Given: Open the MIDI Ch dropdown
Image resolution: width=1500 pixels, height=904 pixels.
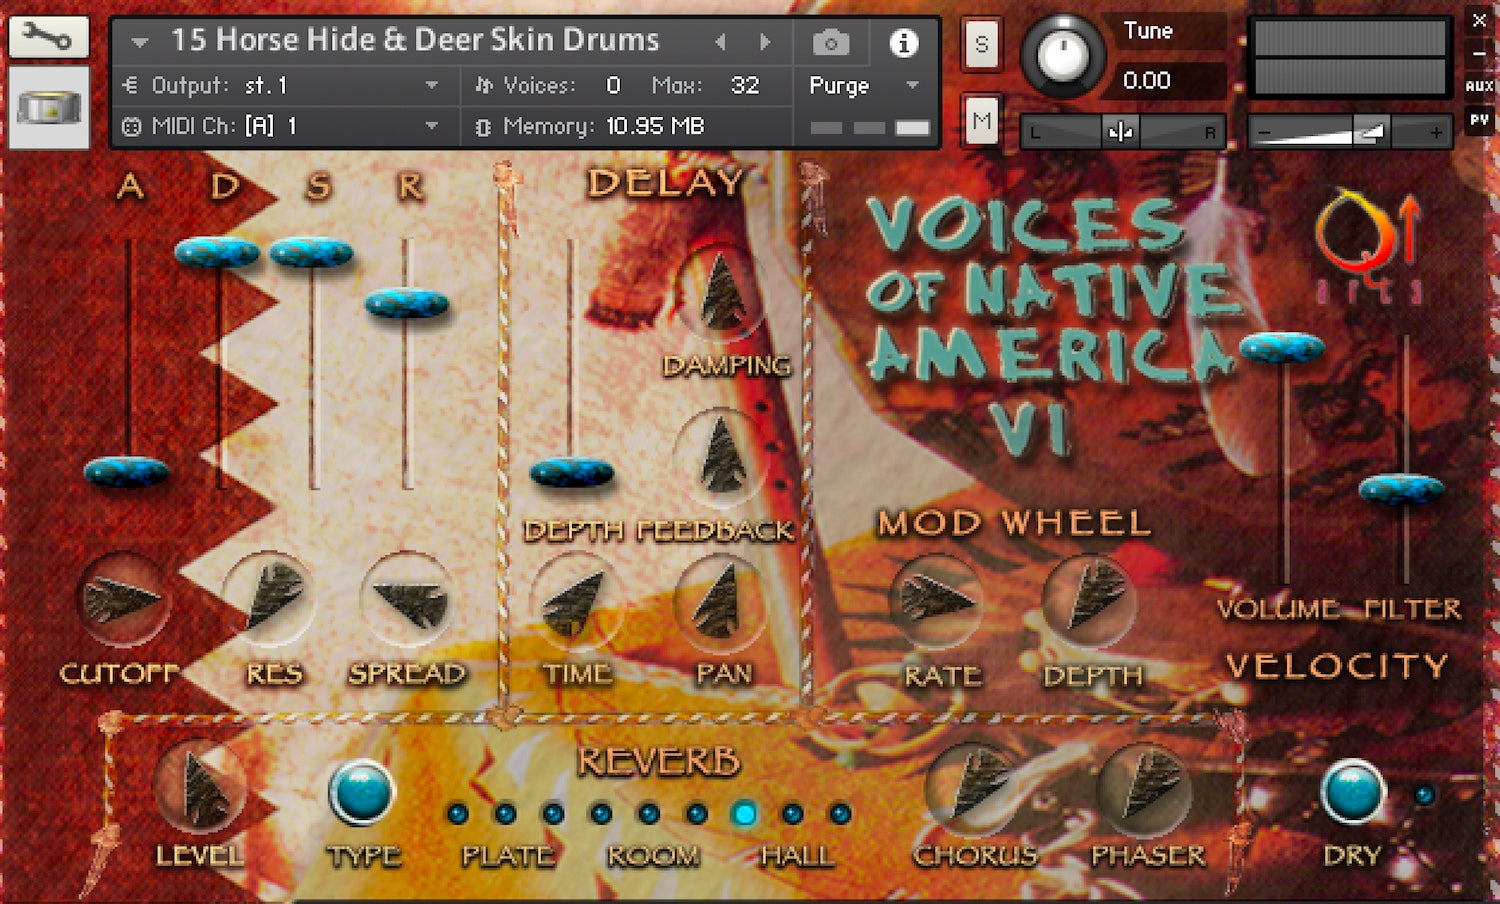Looking at the screenshot, I should (431, 126).
